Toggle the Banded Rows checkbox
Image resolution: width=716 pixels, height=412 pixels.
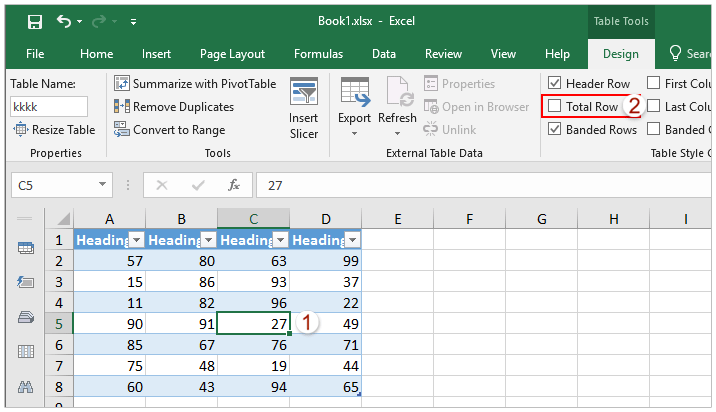click(x=555, y=129)
